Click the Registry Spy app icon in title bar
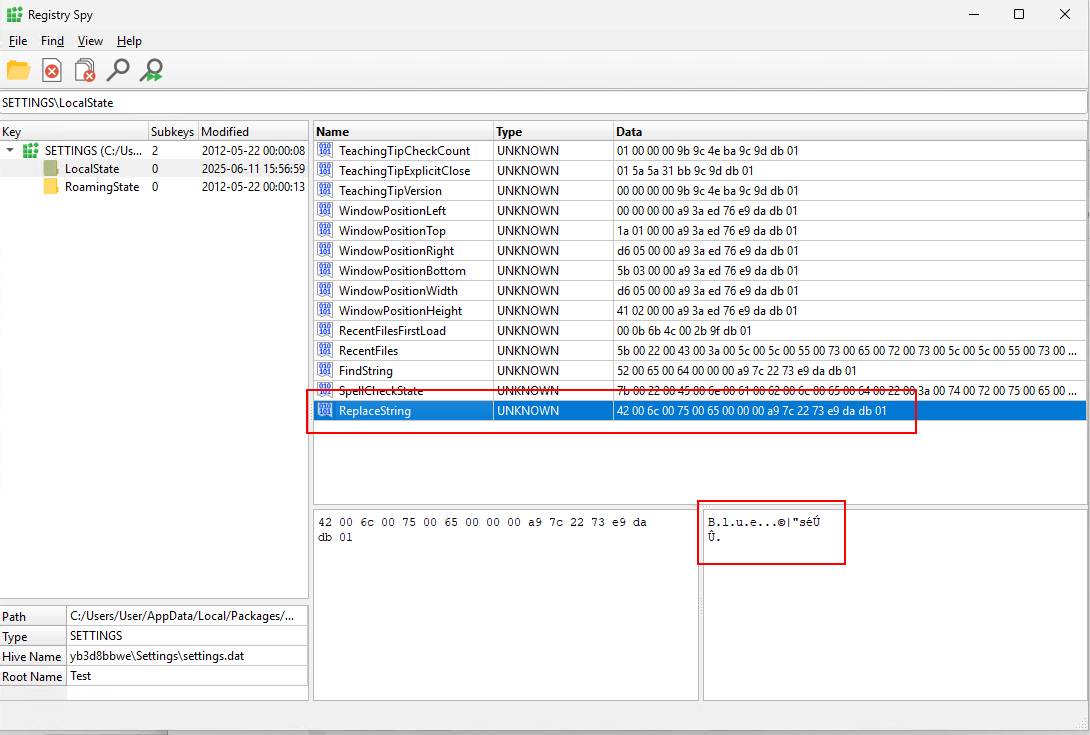Screen dimensions: 1090x735 pyautogui.click(x=15, y=15)
